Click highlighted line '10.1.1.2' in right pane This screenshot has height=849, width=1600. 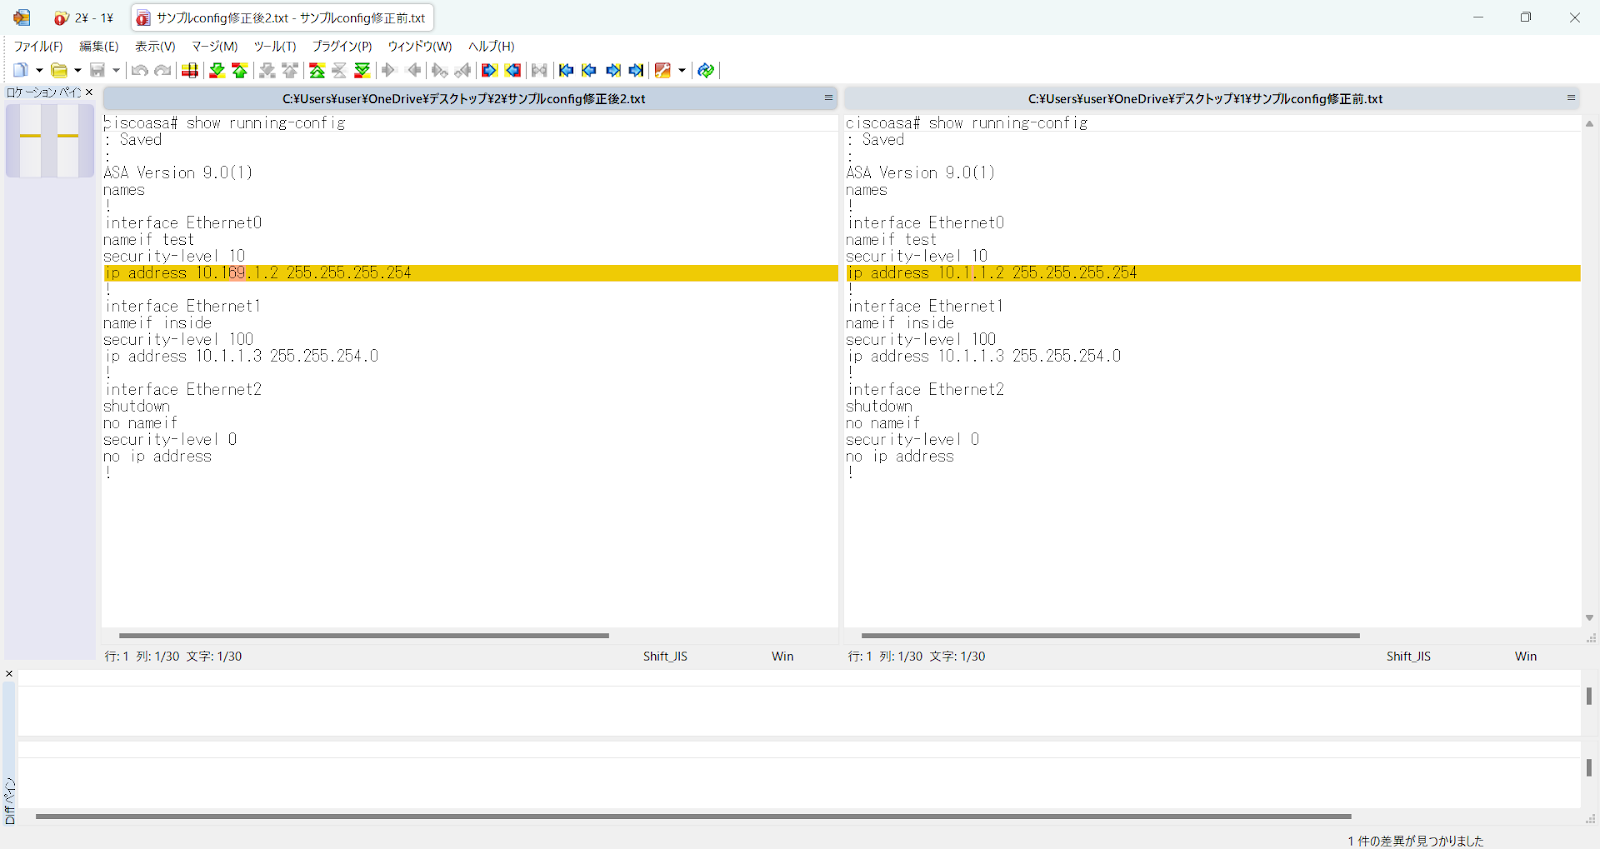pos(1213,273)
